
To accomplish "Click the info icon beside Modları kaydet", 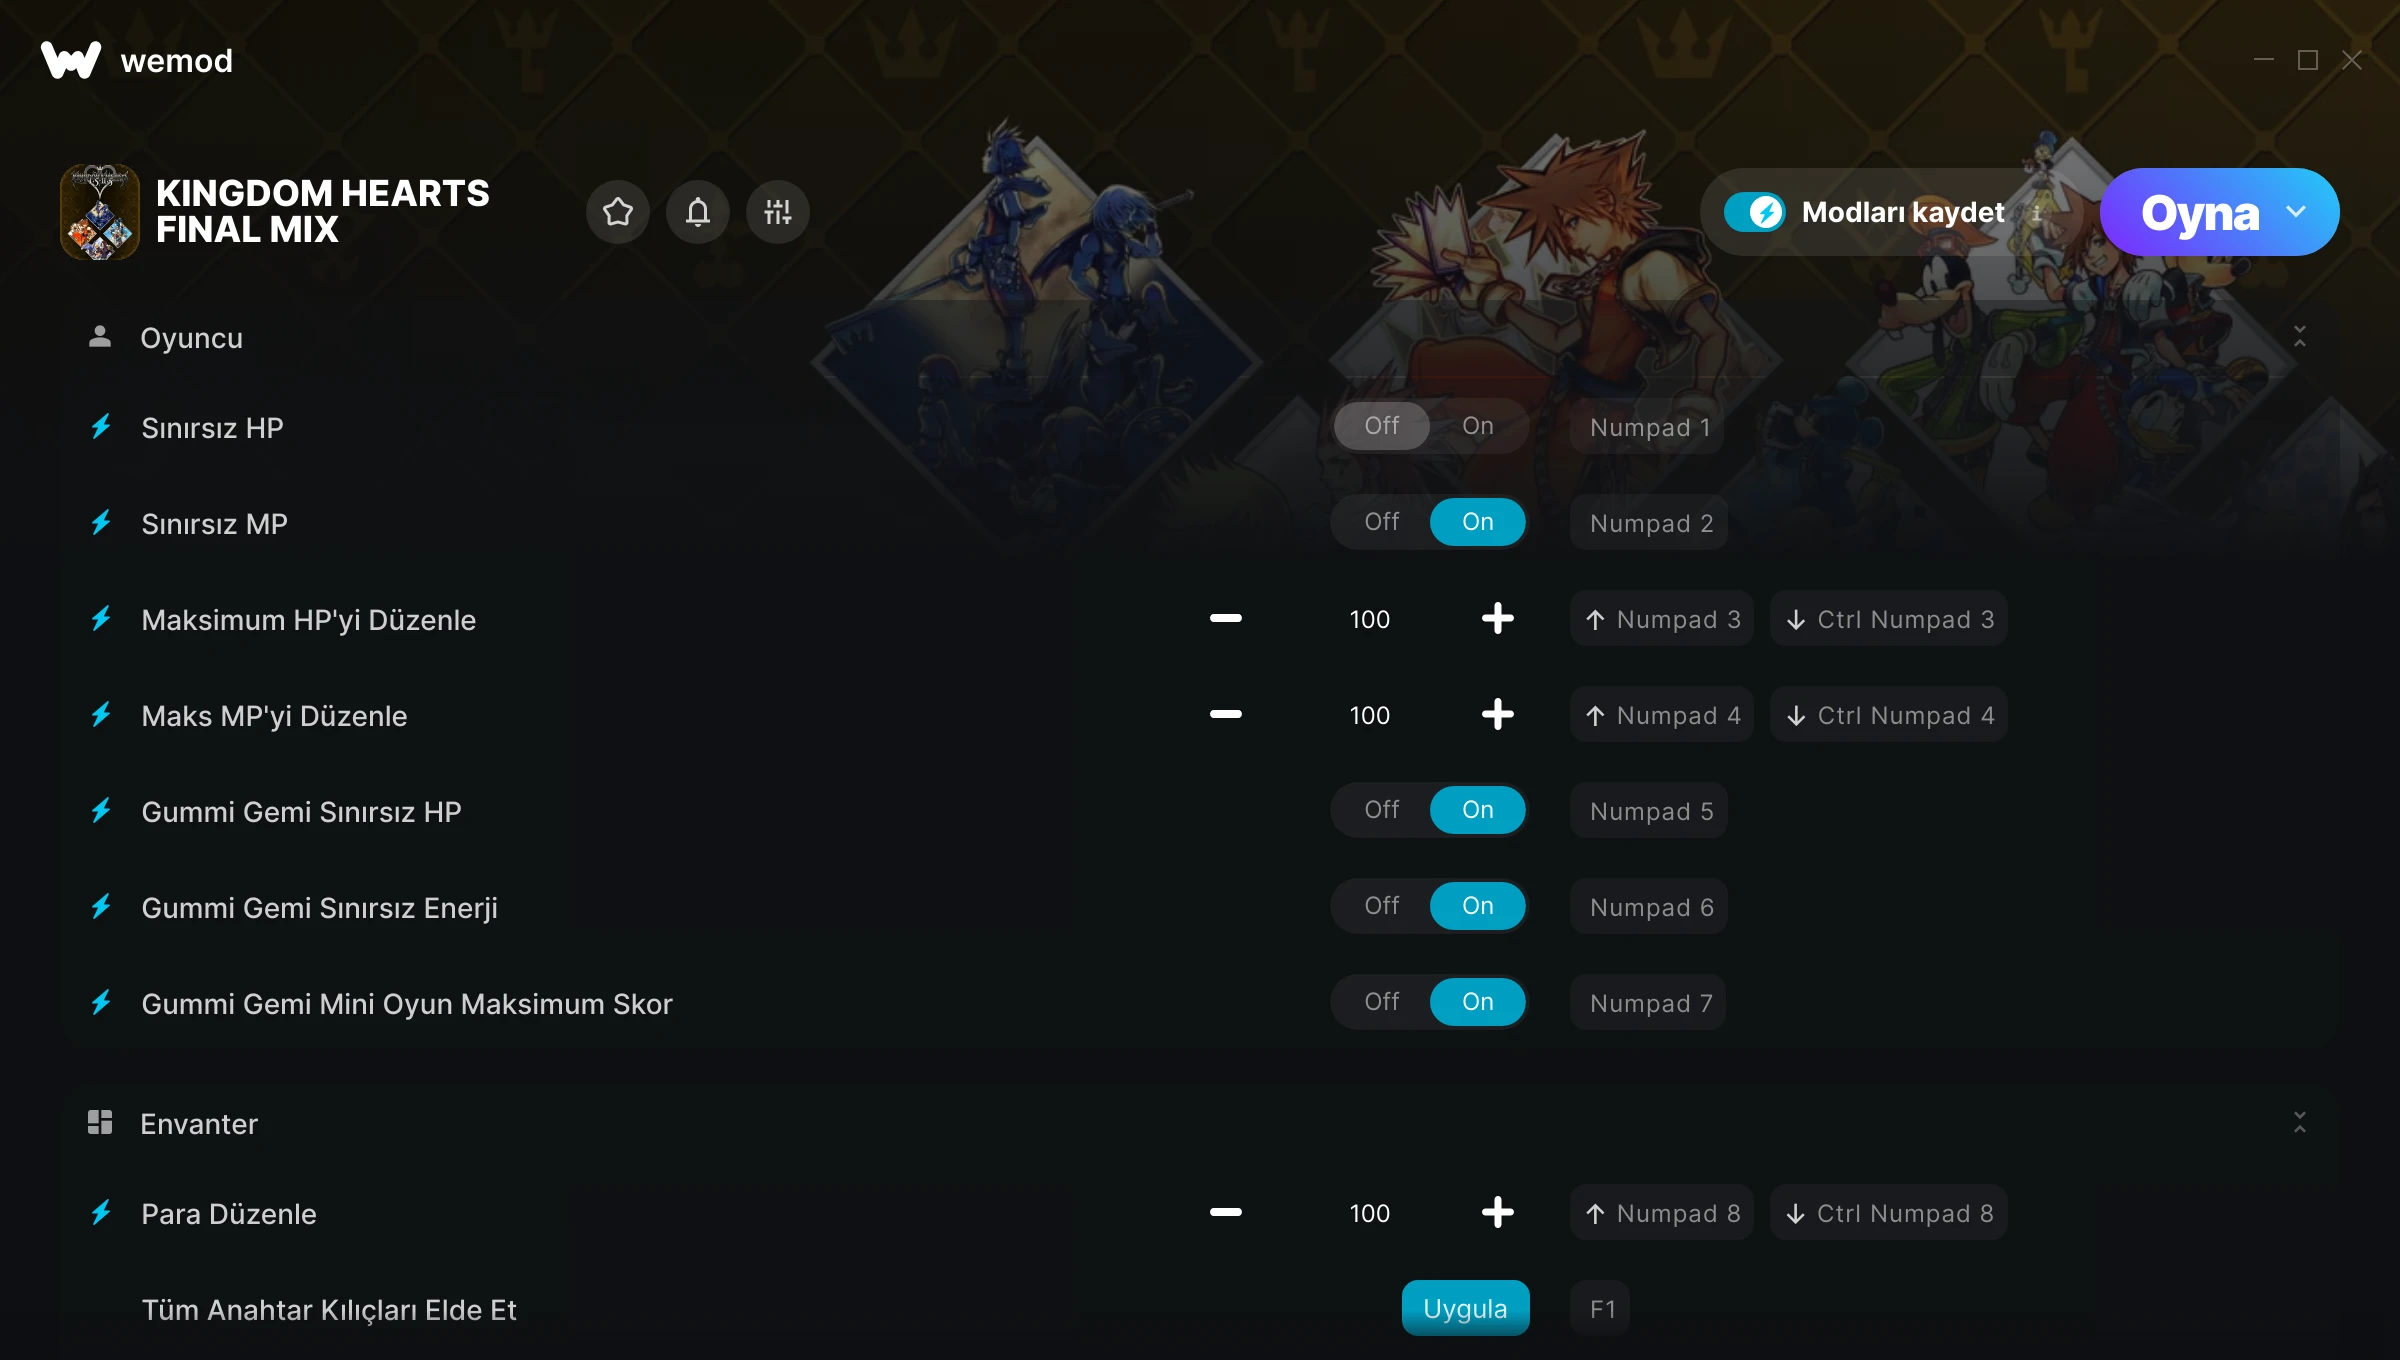I will [x=2036, y=212].
